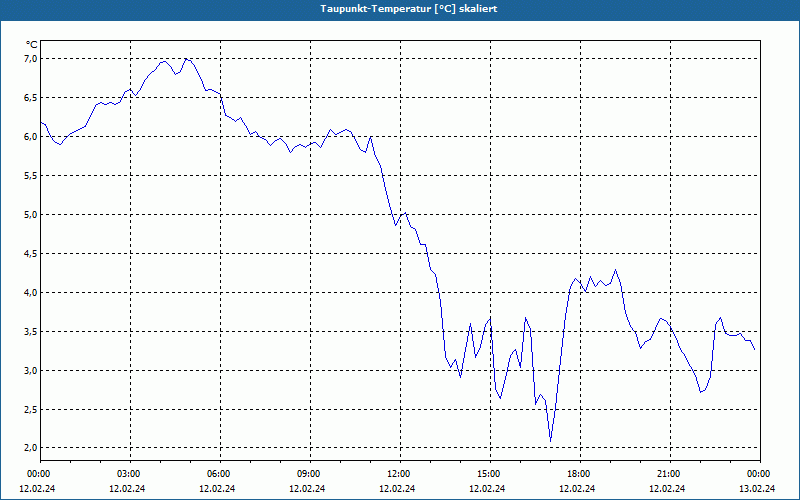Select the '21:00' time label

[669, 474]
